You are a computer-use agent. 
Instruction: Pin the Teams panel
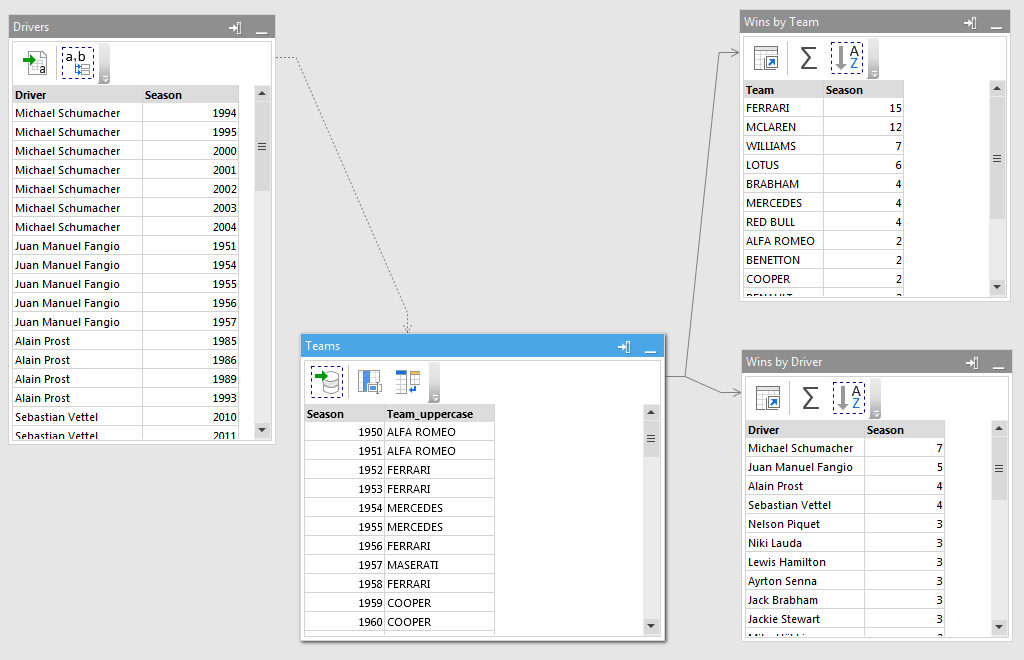624,347
